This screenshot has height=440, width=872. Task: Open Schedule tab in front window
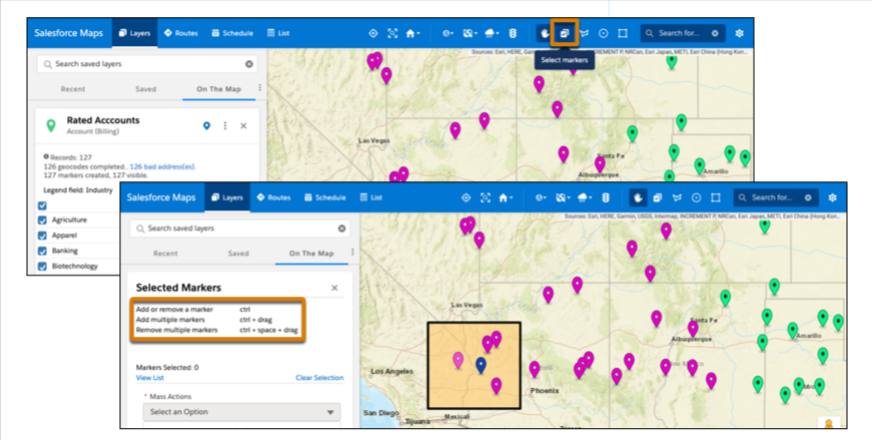pos(325,197)
